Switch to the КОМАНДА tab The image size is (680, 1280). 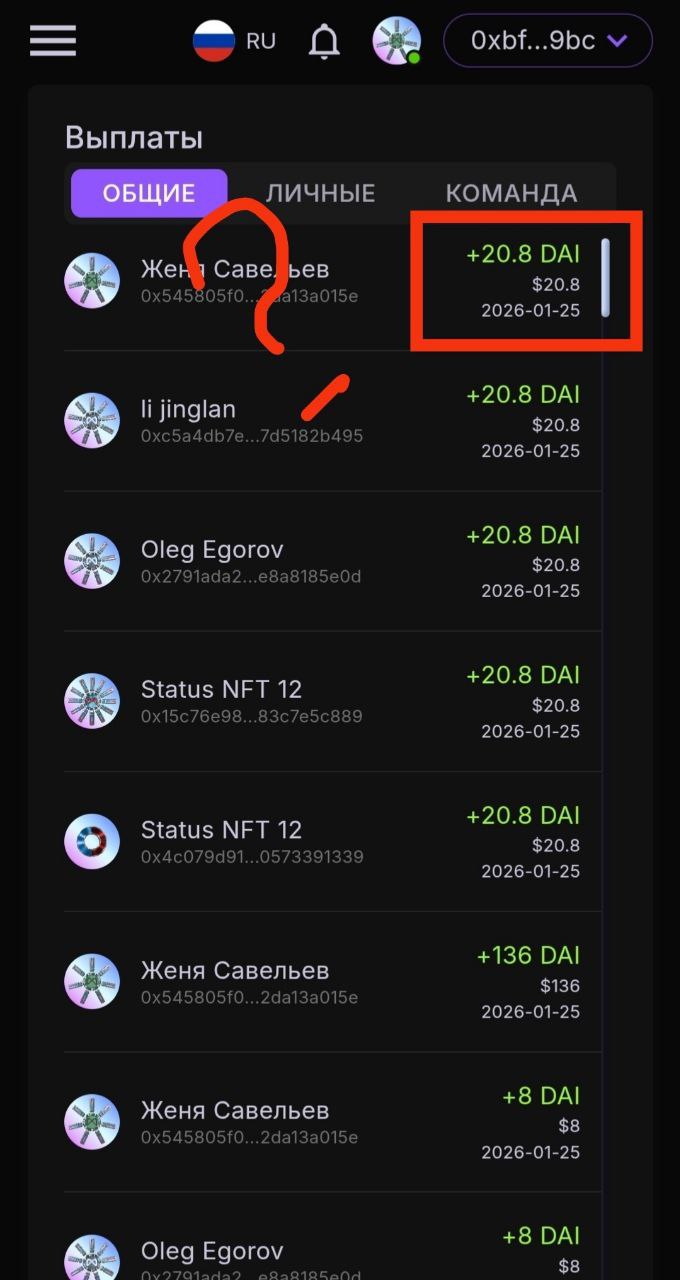[x=511, y=193]
